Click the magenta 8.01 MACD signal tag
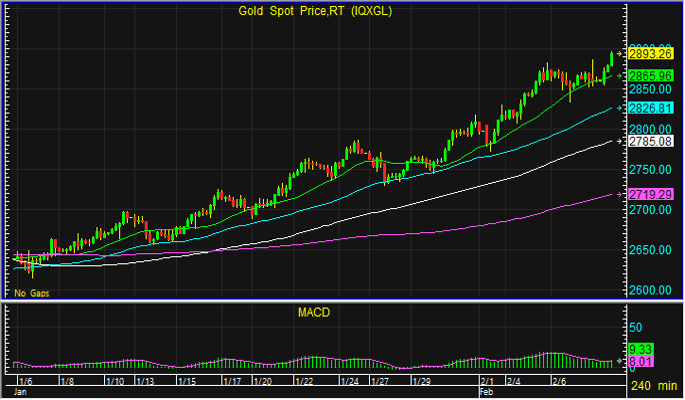 pyautogui.click(x=640, y=361)
